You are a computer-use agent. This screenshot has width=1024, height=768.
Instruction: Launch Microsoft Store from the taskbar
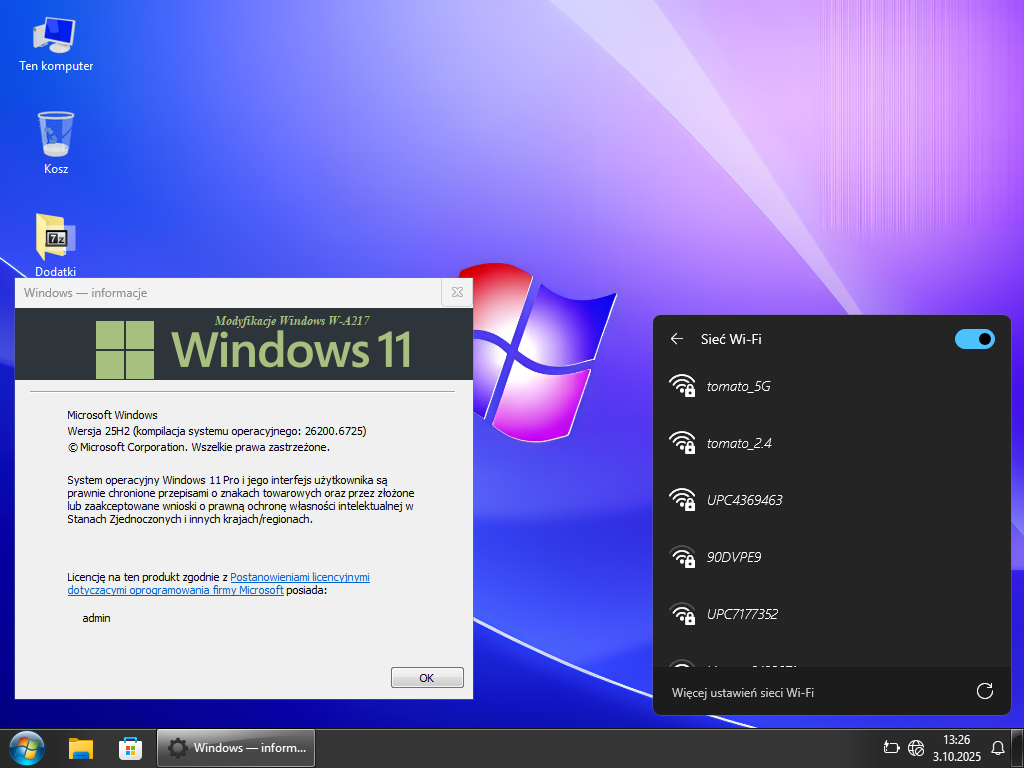click(x=130, y=747)
